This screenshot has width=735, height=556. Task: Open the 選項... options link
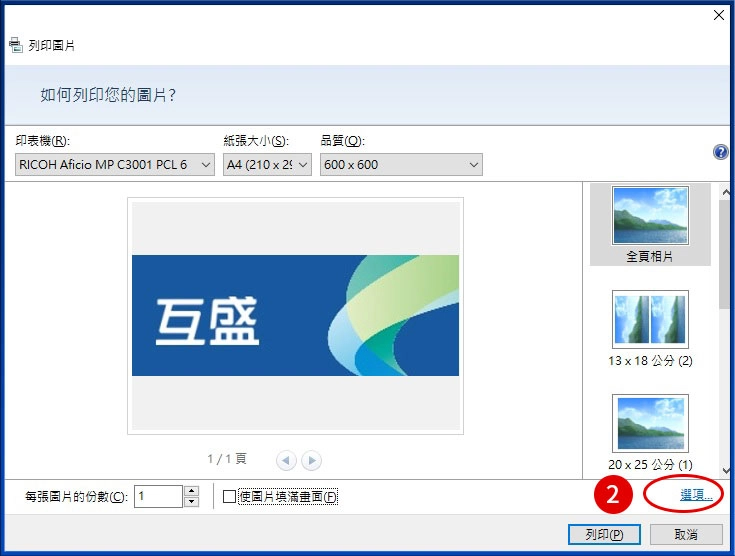tap(696, 495)
